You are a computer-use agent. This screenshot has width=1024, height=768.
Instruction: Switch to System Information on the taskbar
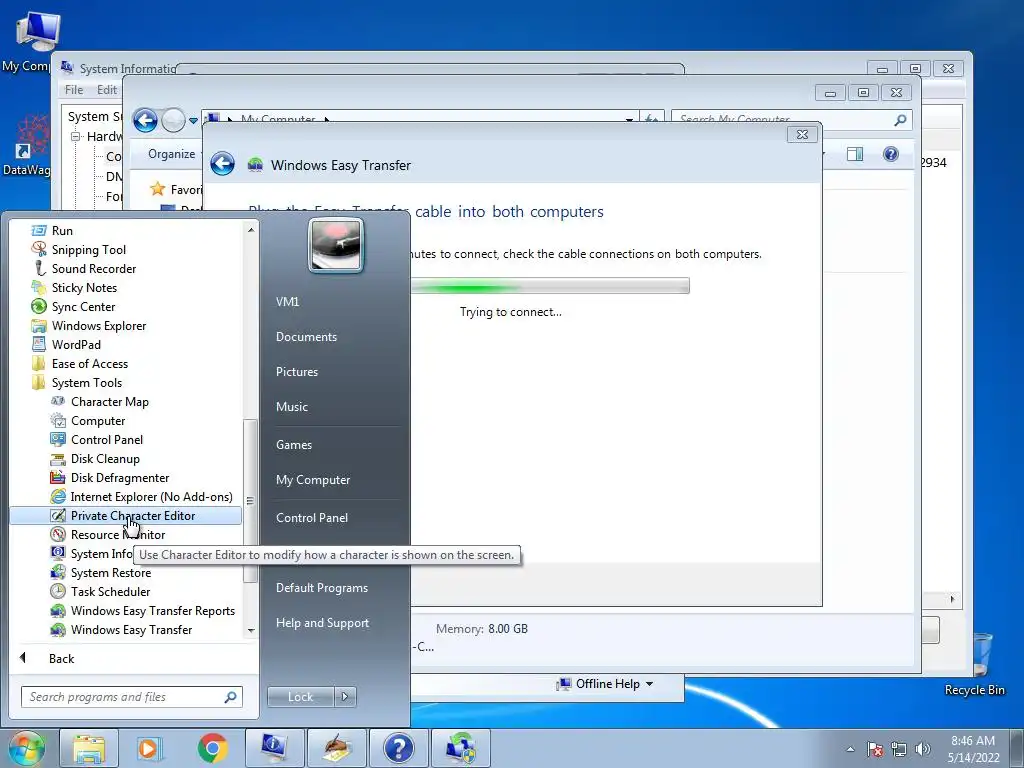[274, 748]
